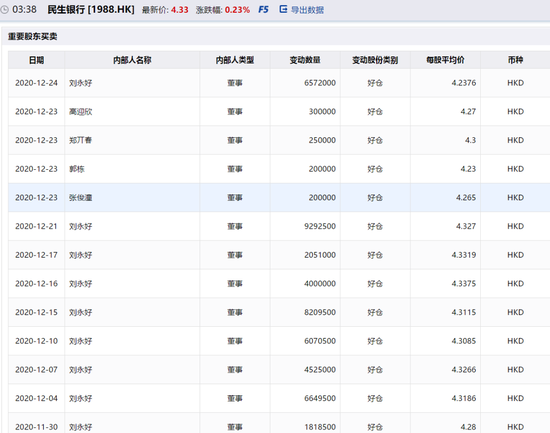The height and width of the screenshot is (433, 550).
Task: Click the export data icon
Action: [x=283, y=9]
